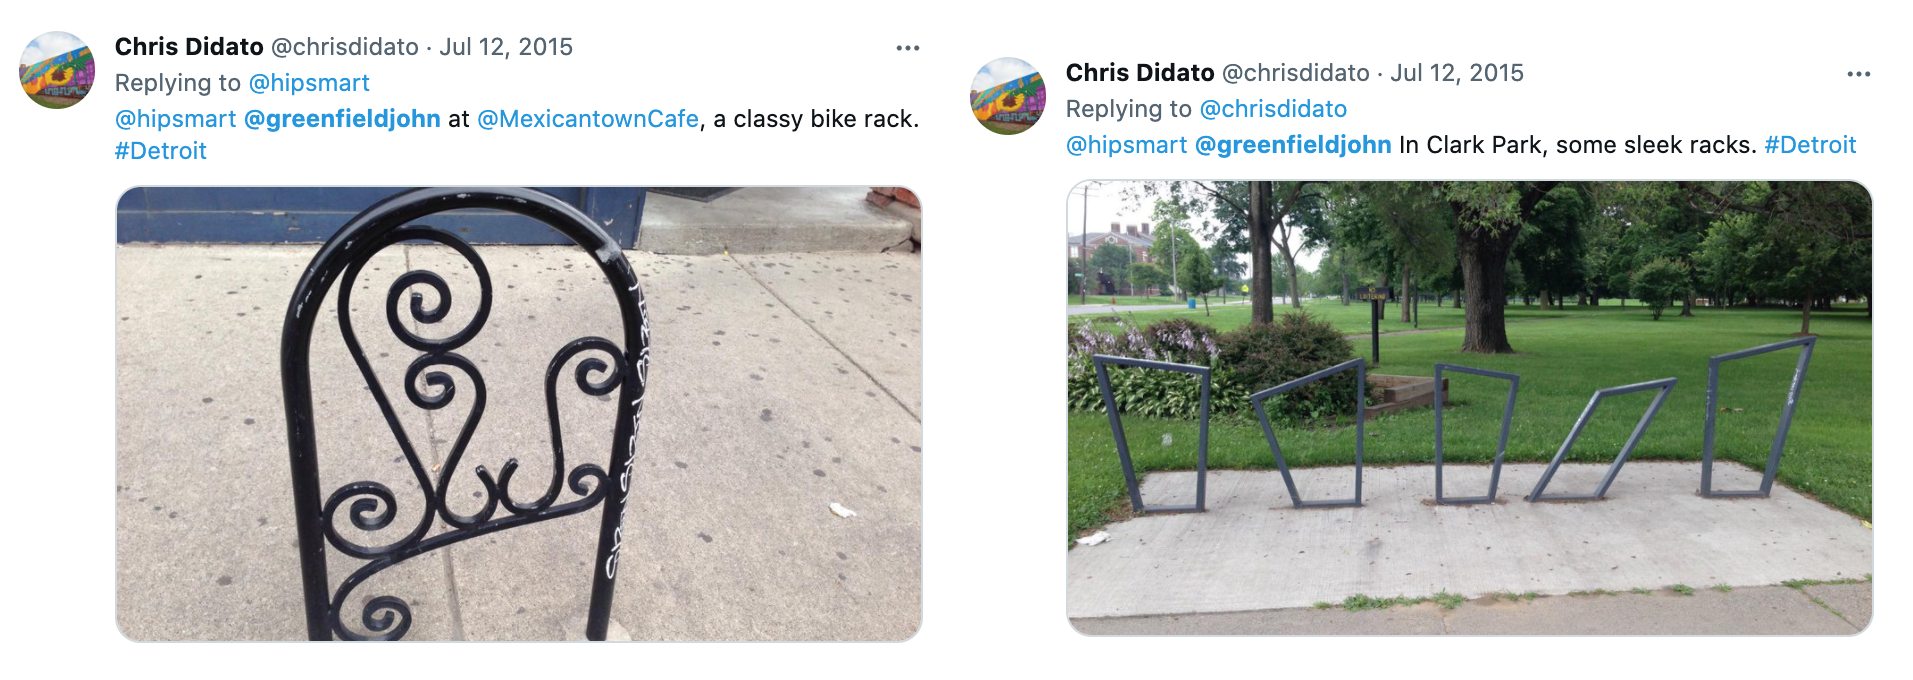The width and height of the screenshot is (1913, 680).
Task: Open the Chris Didato name on the right tweet
Action: (1140, 73)
